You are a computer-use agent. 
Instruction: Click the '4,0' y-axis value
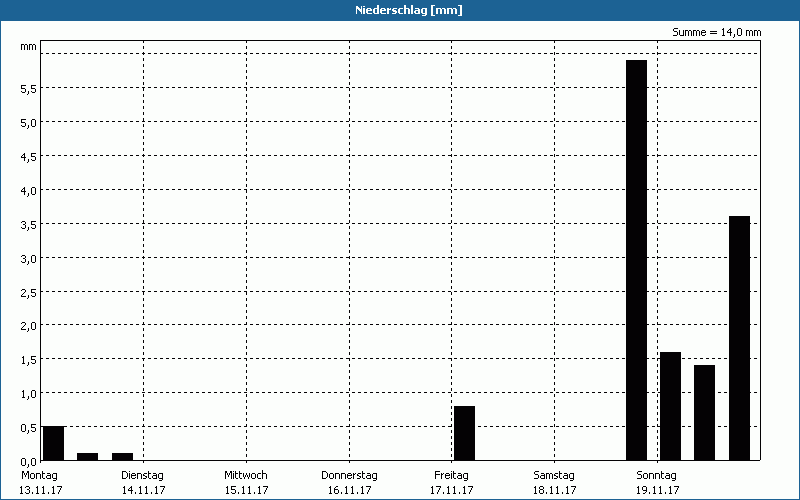click(29, 191)
